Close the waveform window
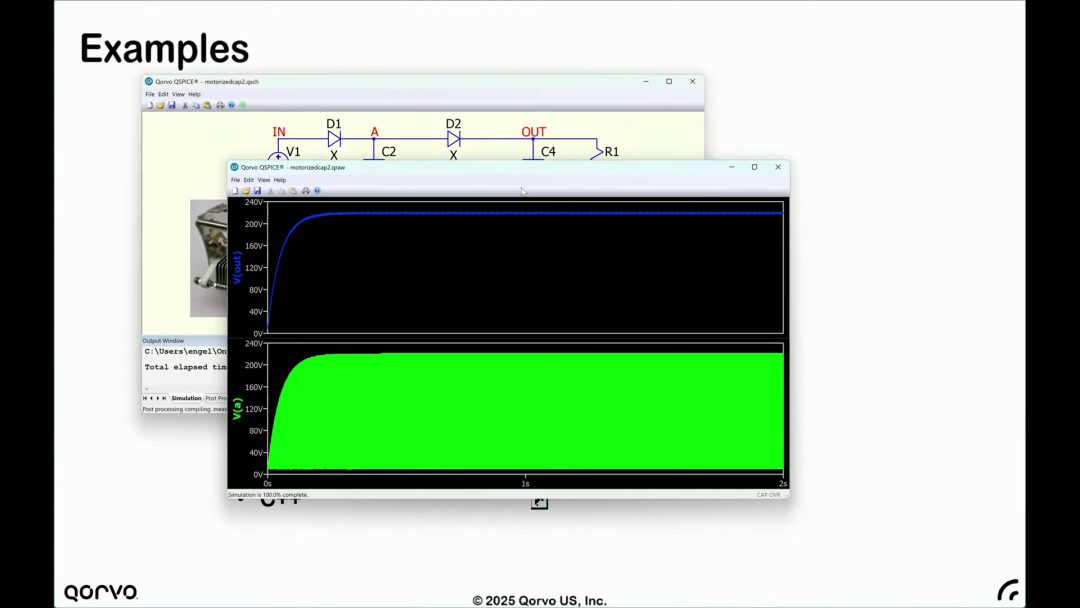The width and height of the screenshot is (1080, 608). coord(778,167)
